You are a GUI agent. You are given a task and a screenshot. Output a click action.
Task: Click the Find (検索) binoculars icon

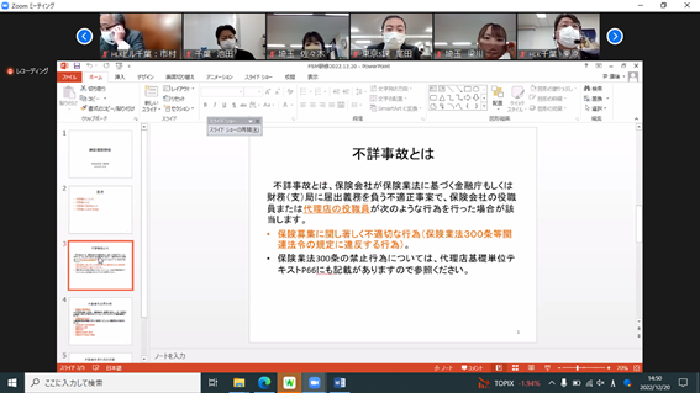coord(587,88)
